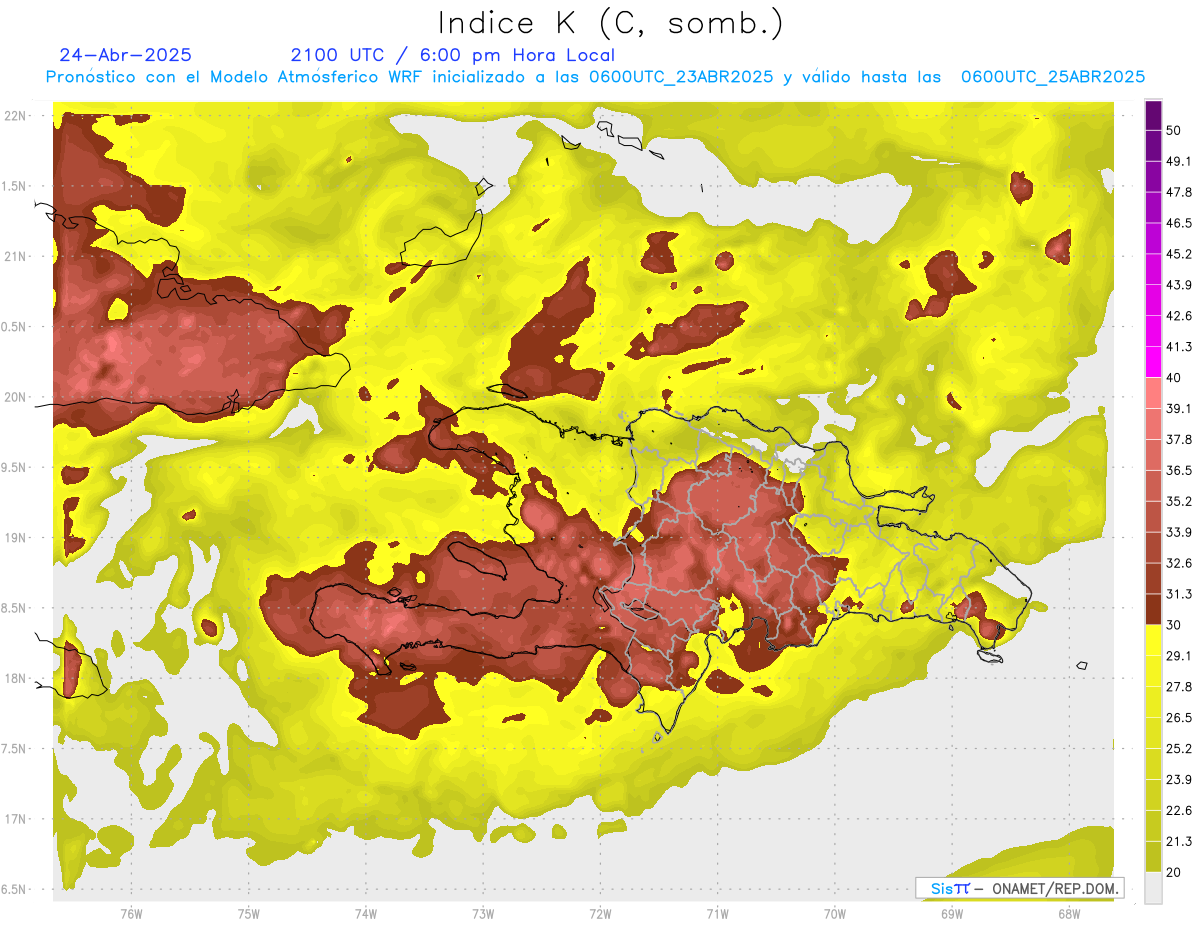Click the colorbar value "40"
Screen dimensions: 1200x927
[x=1174, y=378]
